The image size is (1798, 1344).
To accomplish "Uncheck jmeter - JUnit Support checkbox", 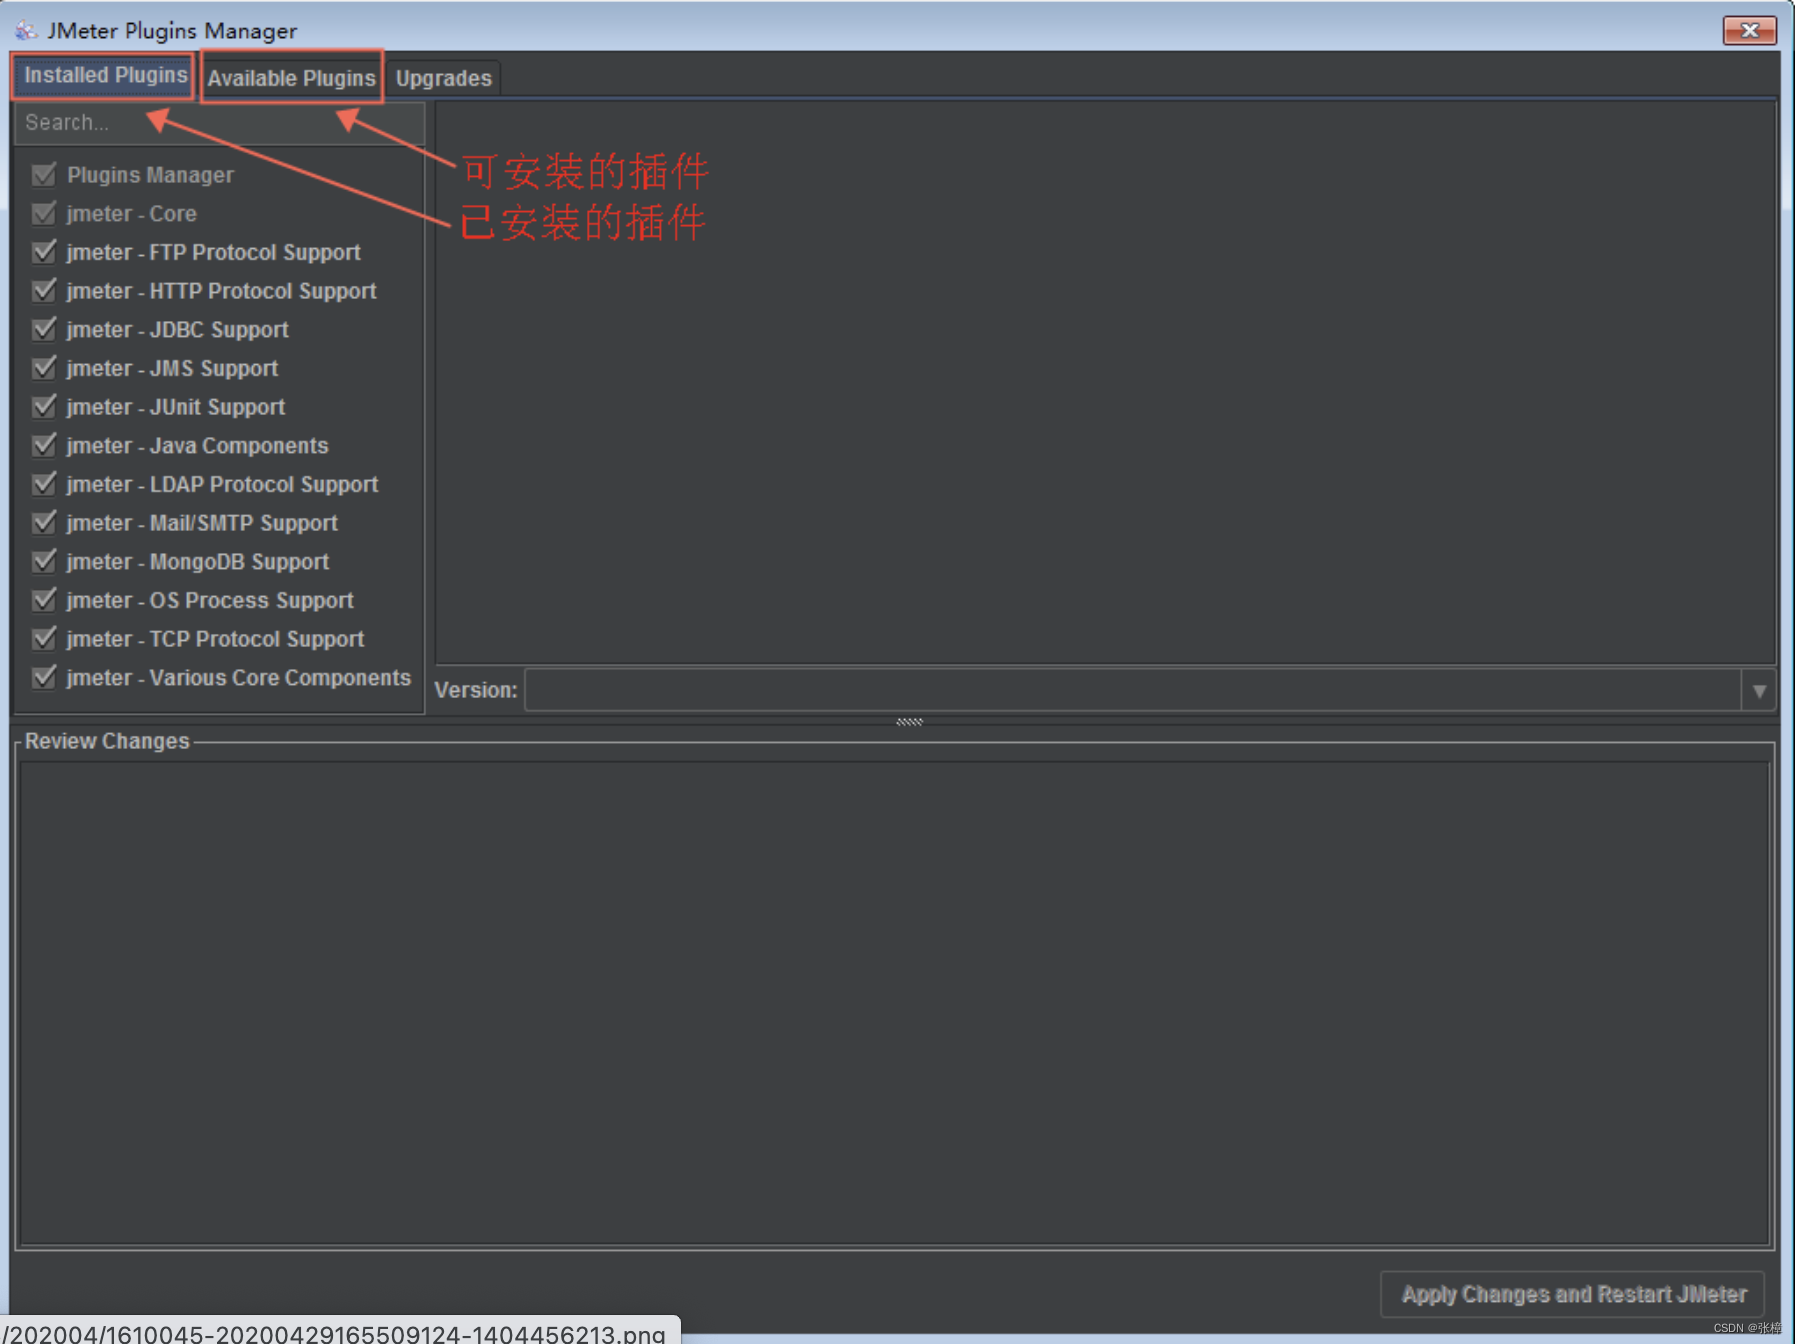I will [x=44, y=407].
